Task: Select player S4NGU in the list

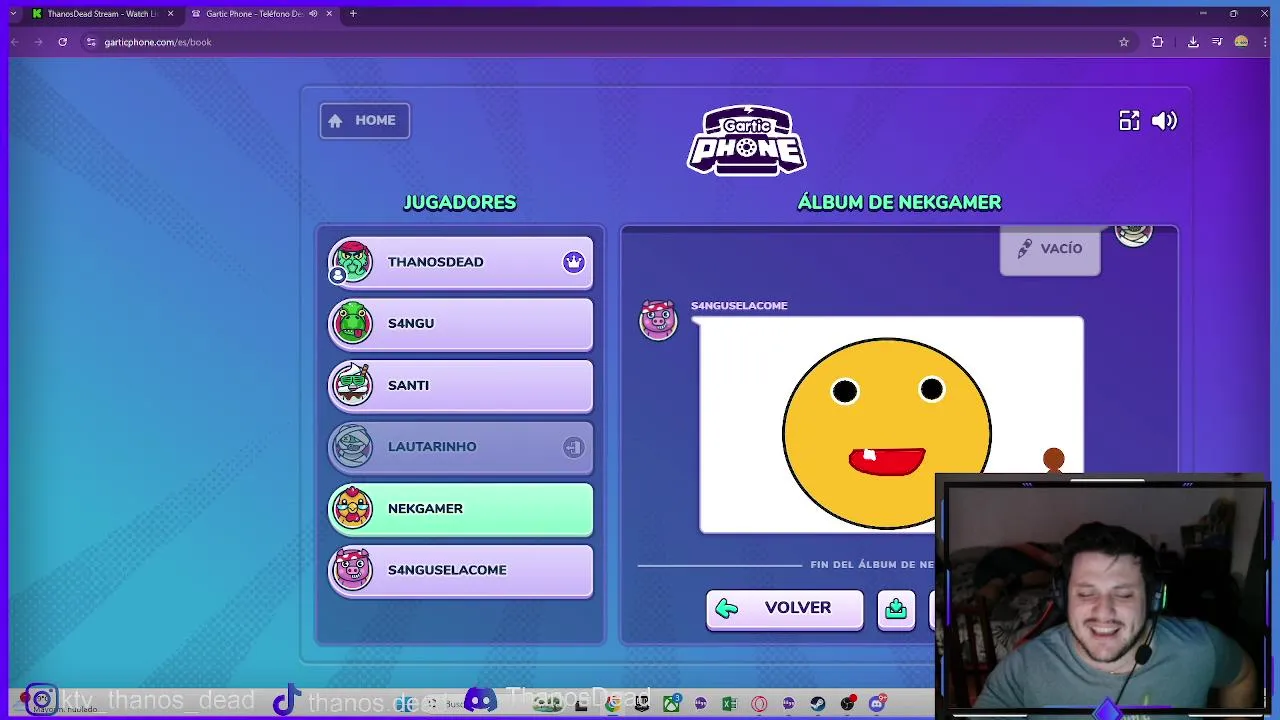Action: click(460, 324)
